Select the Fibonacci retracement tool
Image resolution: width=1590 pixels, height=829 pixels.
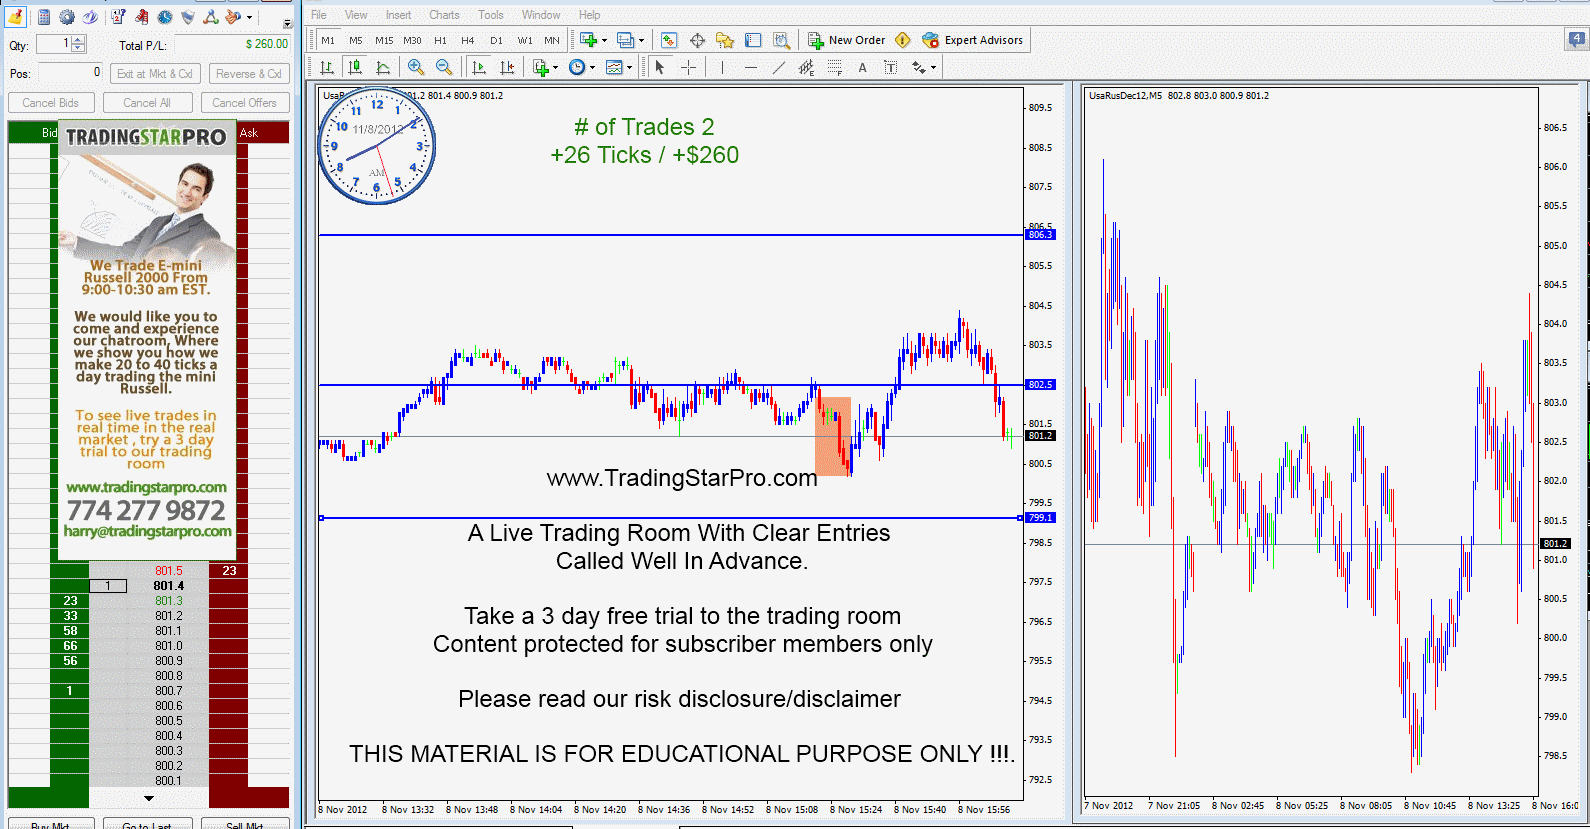(835, 67)
